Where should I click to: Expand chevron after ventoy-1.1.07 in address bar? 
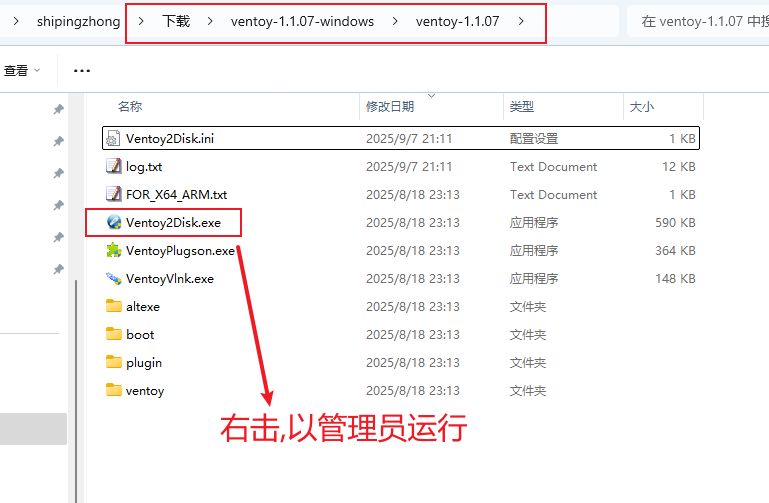pyautogui.click(x=522, y=21)
